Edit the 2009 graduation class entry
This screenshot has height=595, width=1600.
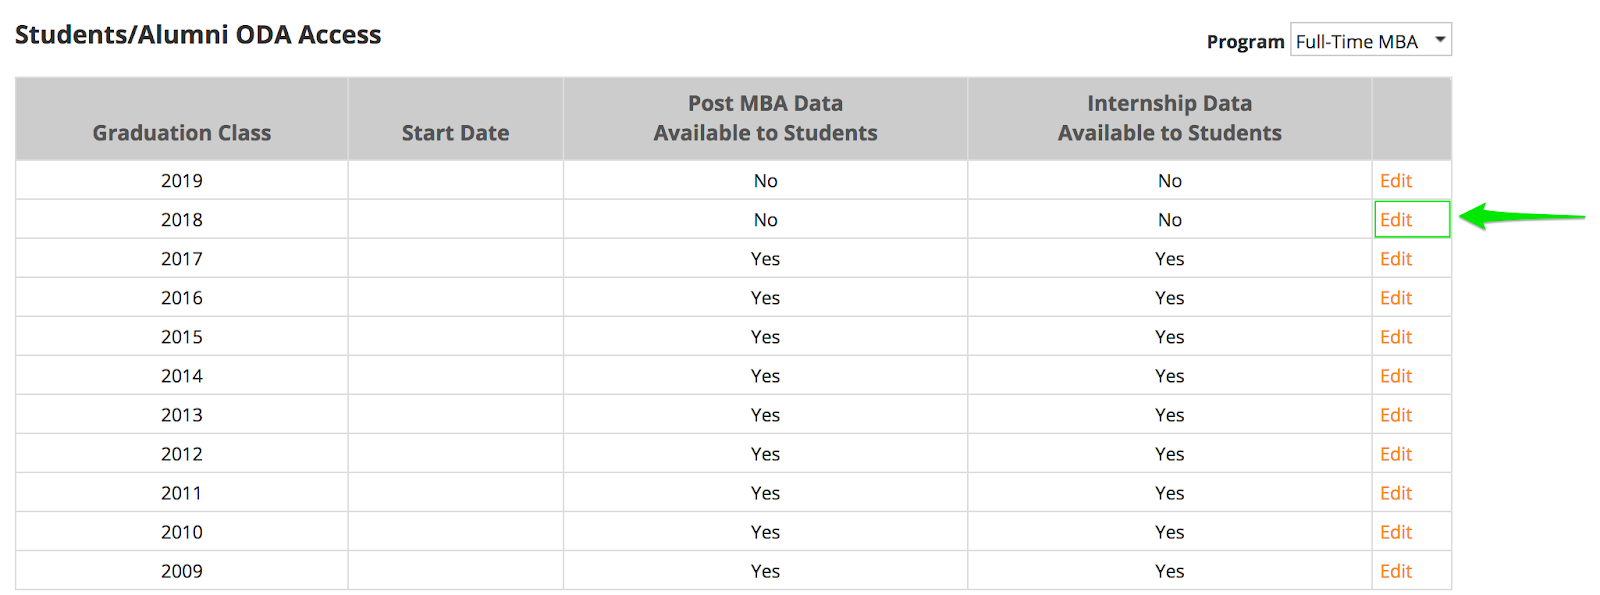tap(1395, 571)
